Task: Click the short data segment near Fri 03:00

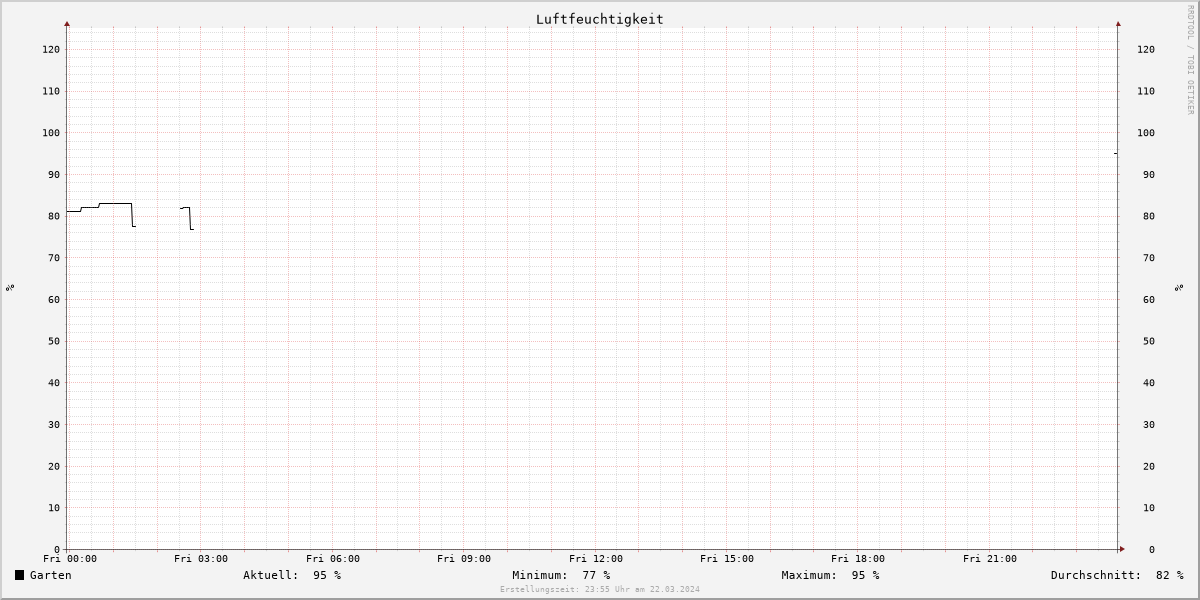Action: click(x=187, y=218)
